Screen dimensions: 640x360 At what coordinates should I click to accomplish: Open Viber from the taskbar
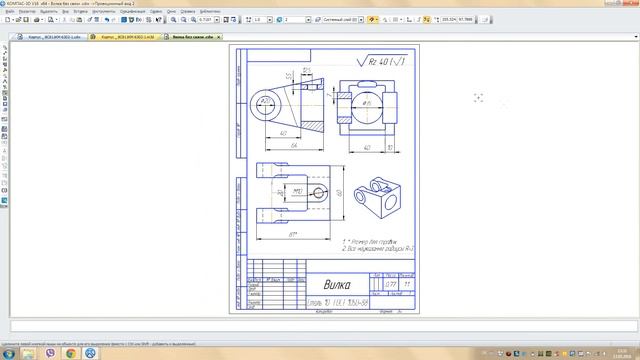pos(50,353)
